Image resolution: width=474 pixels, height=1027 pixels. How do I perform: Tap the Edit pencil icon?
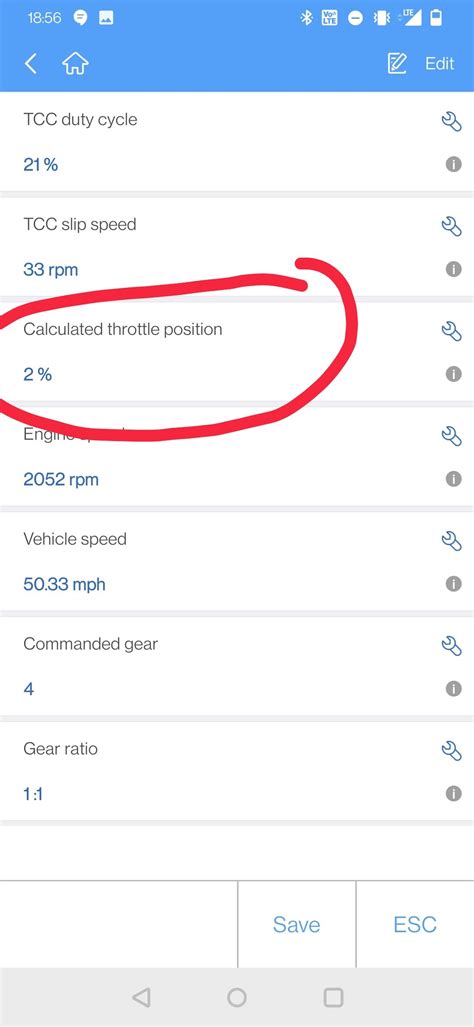click(x=397, y=64)
